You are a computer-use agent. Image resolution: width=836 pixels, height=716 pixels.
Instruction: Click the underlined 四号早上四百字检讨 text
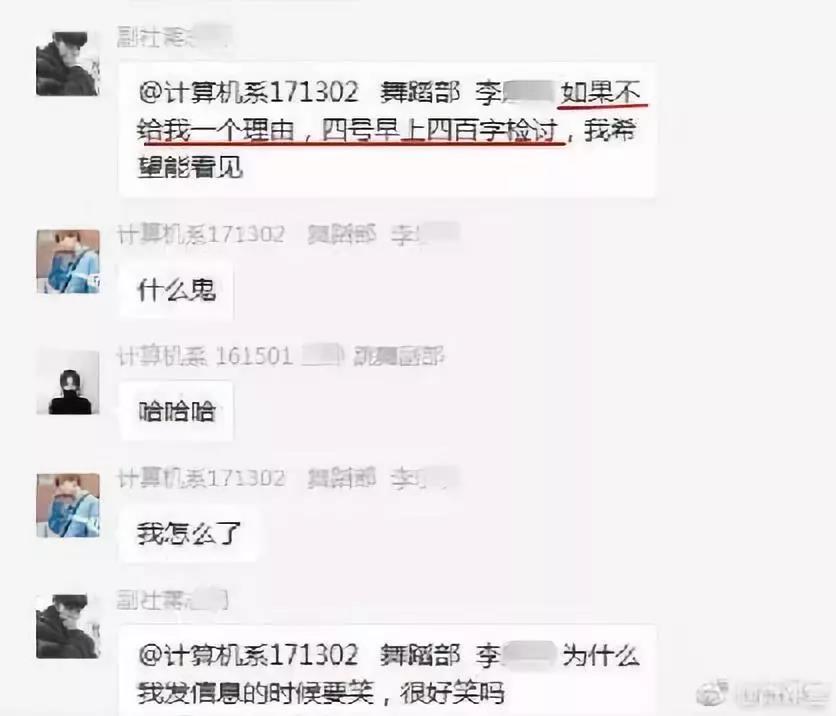[440, 131]
